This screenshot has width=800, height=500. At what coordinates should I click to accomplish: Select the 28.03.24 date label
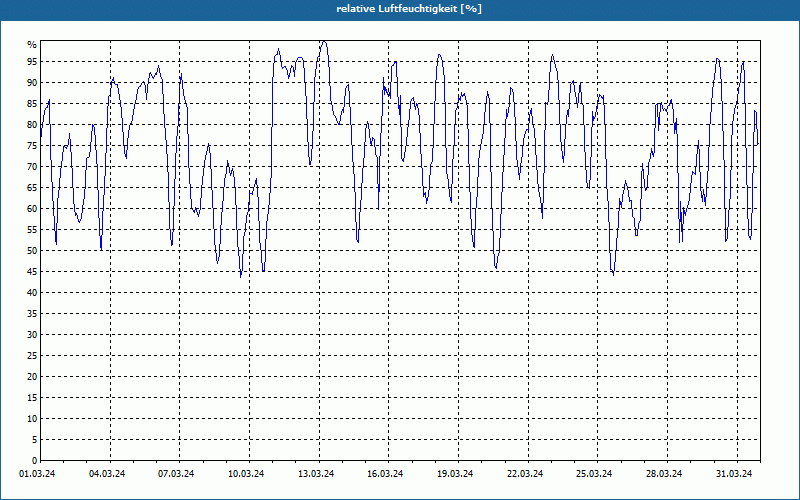(664, 474)
